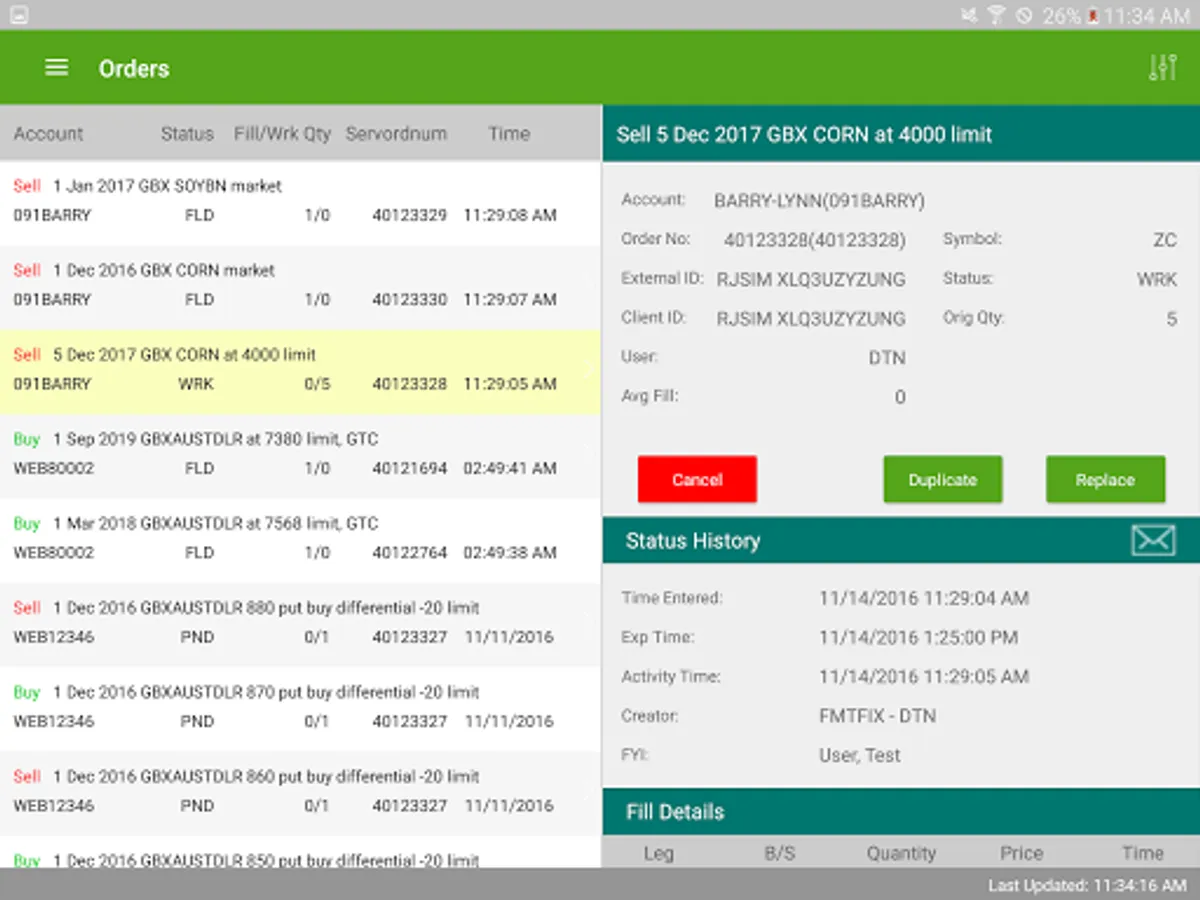This screenshot has width=1200, height=900.
Task: Select Sell GBXAUSTDLR 880 put order
Action: tap(300, 625)
